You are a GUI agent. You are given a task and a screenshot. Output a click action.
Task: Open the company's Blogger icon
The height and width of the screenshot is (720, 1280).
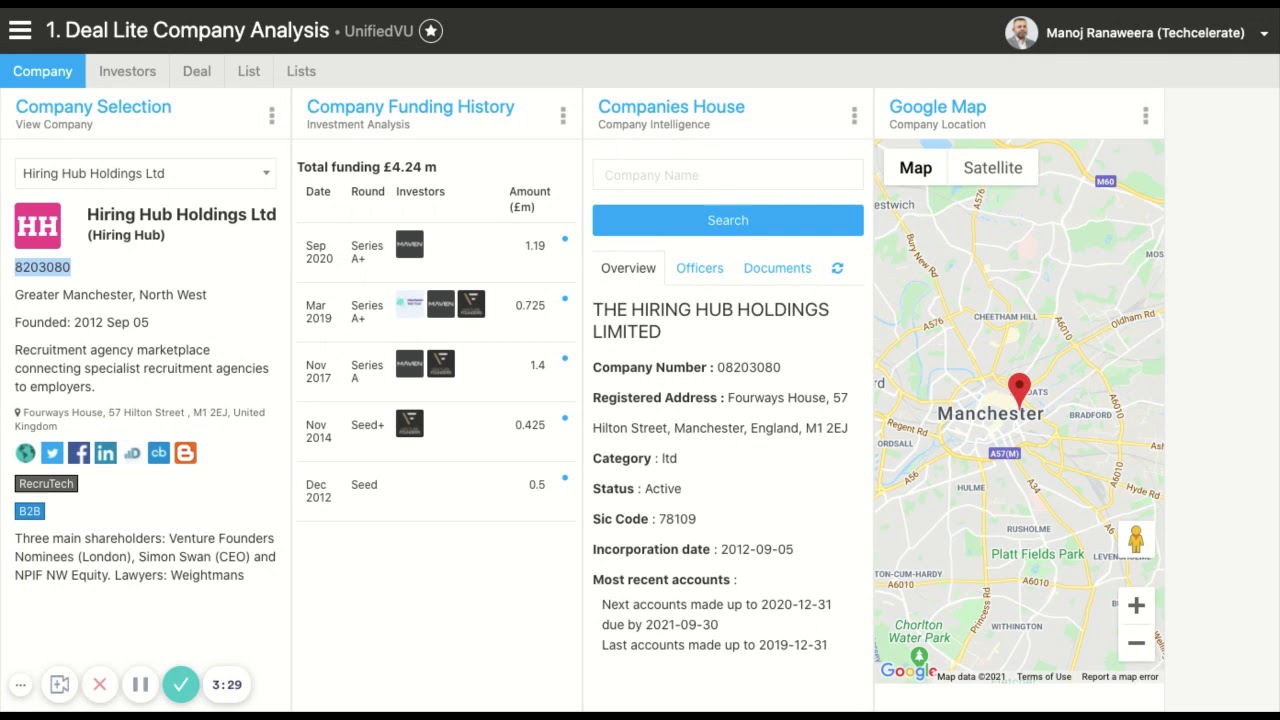[185, 453]
